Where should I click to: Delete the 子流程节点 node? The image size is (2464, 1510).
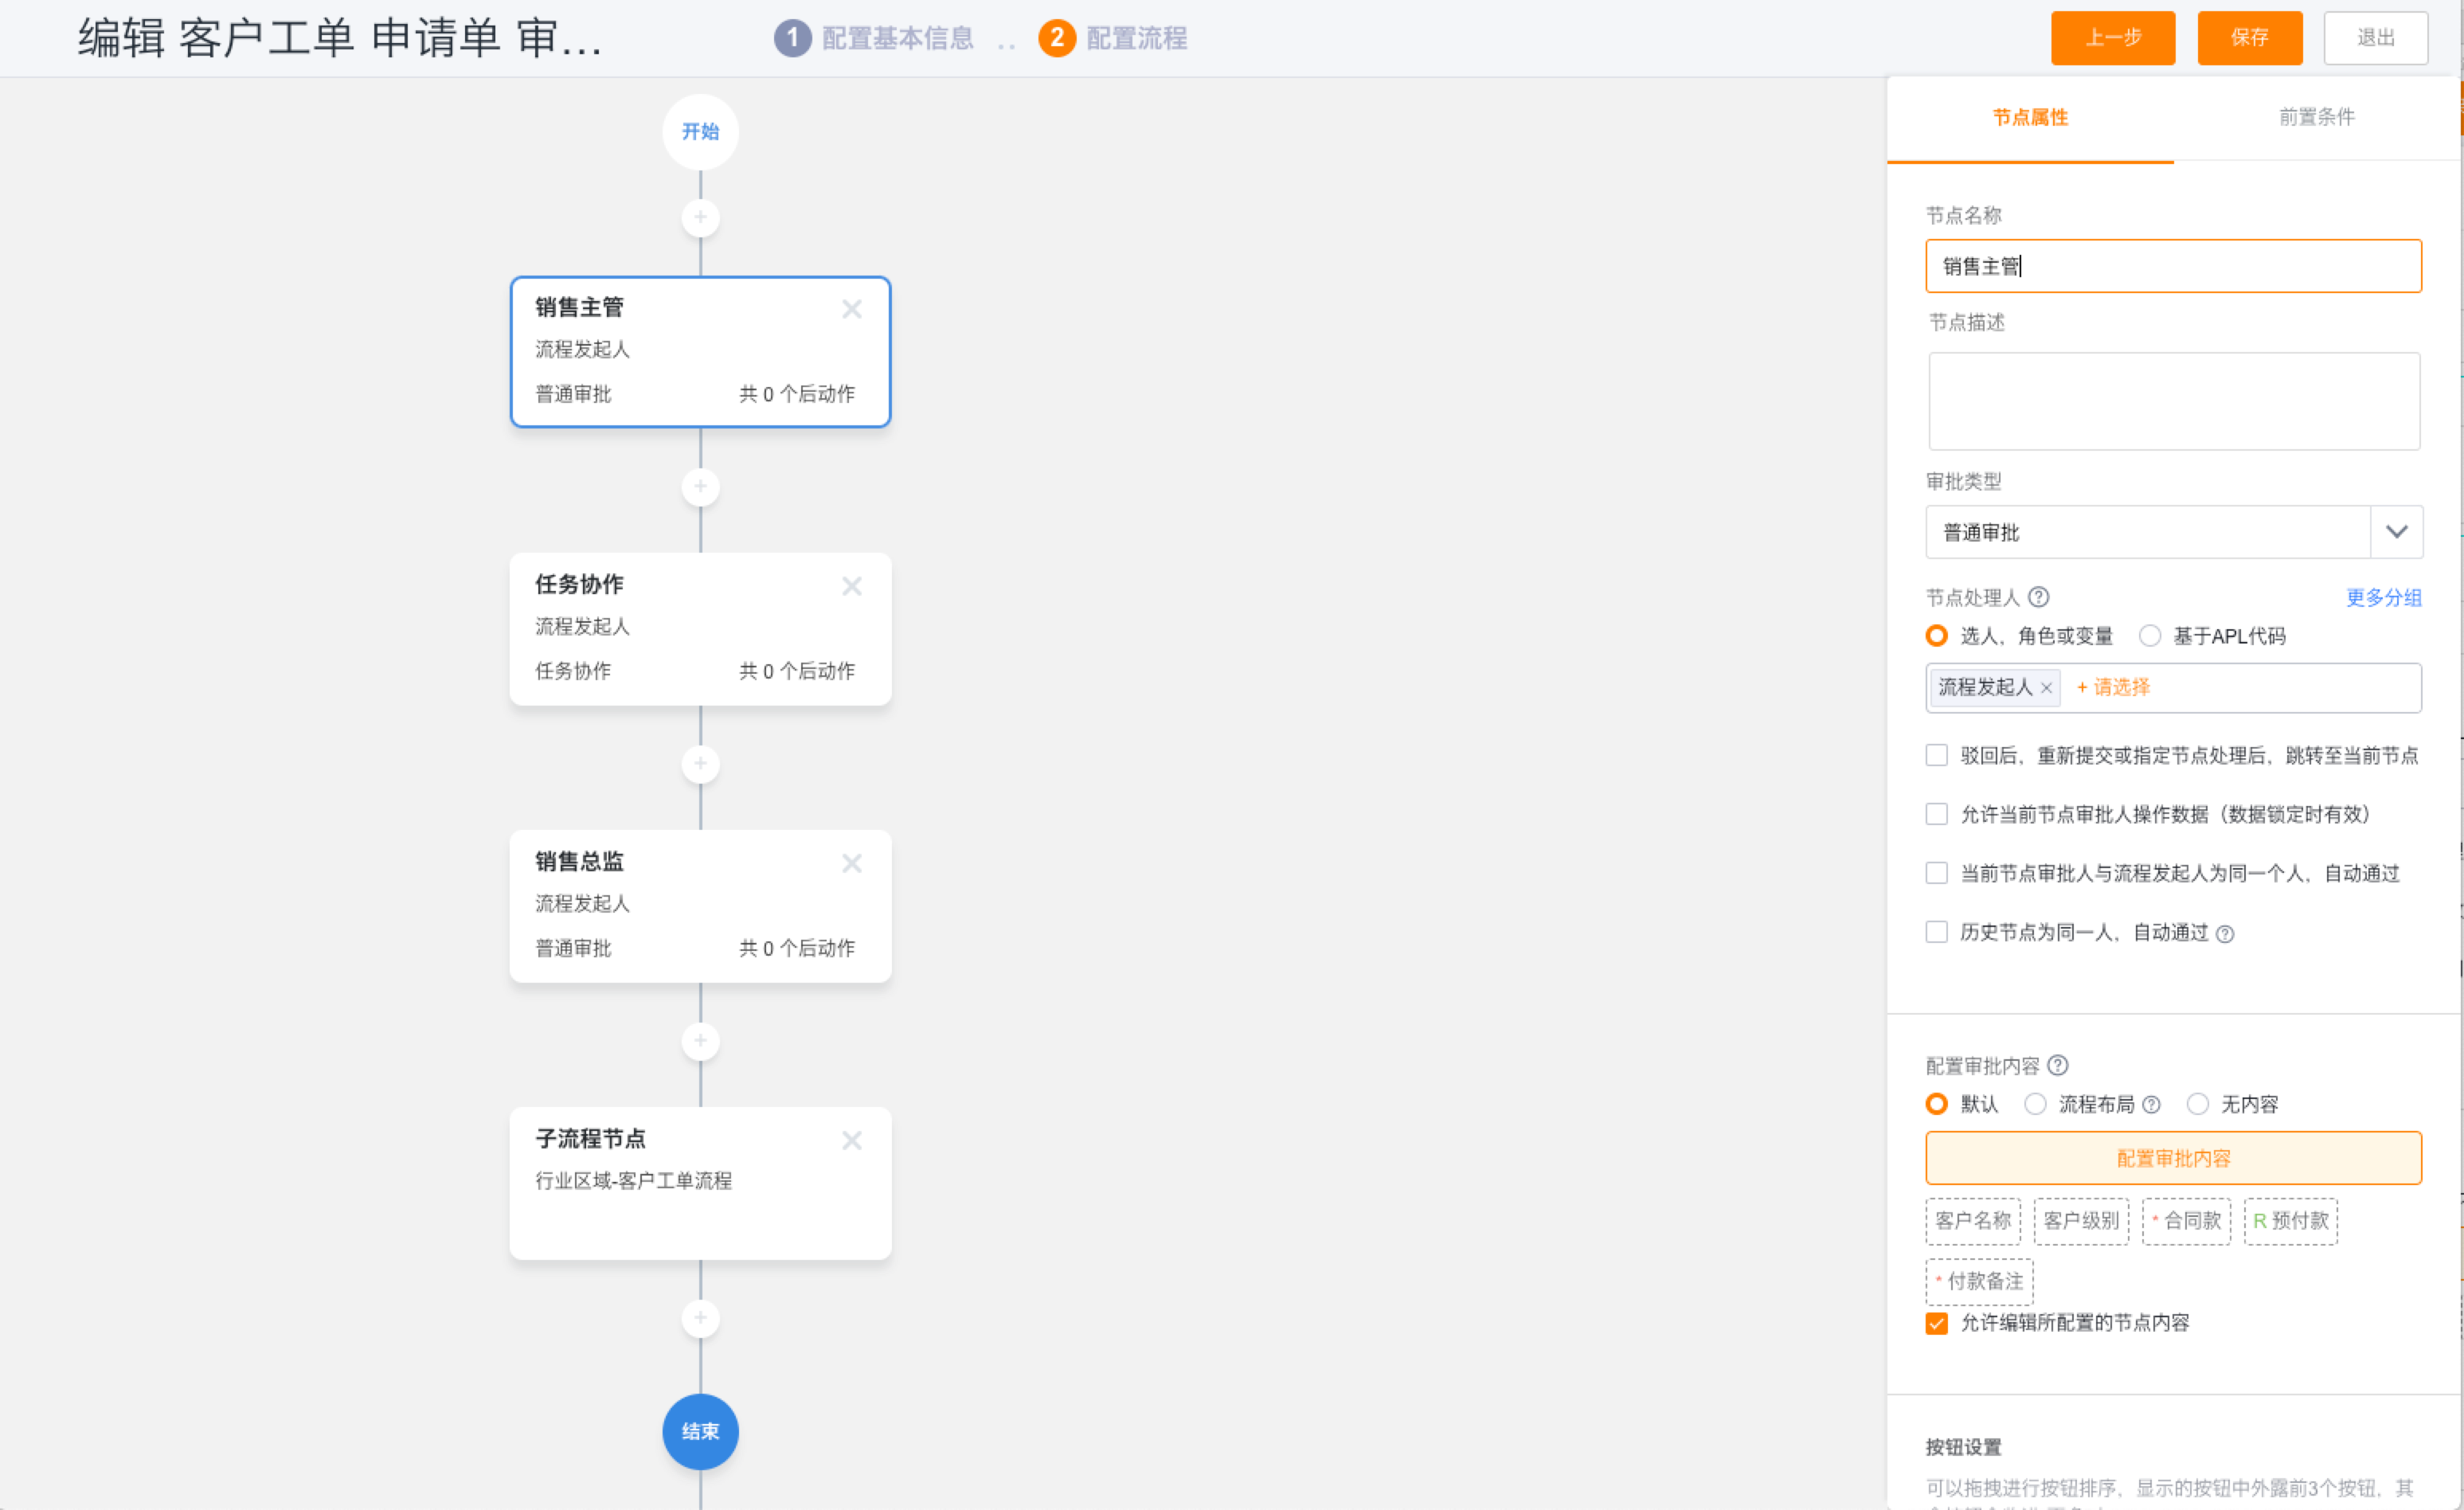pos(851,1141)
